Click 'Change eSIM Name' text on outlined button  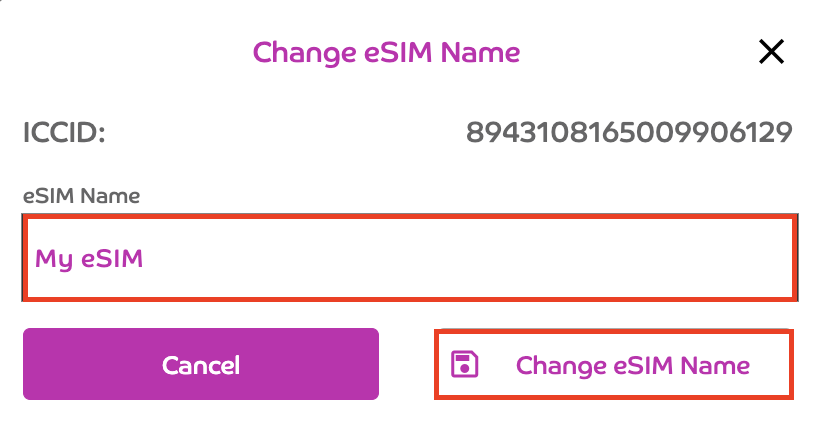(632, 365)
